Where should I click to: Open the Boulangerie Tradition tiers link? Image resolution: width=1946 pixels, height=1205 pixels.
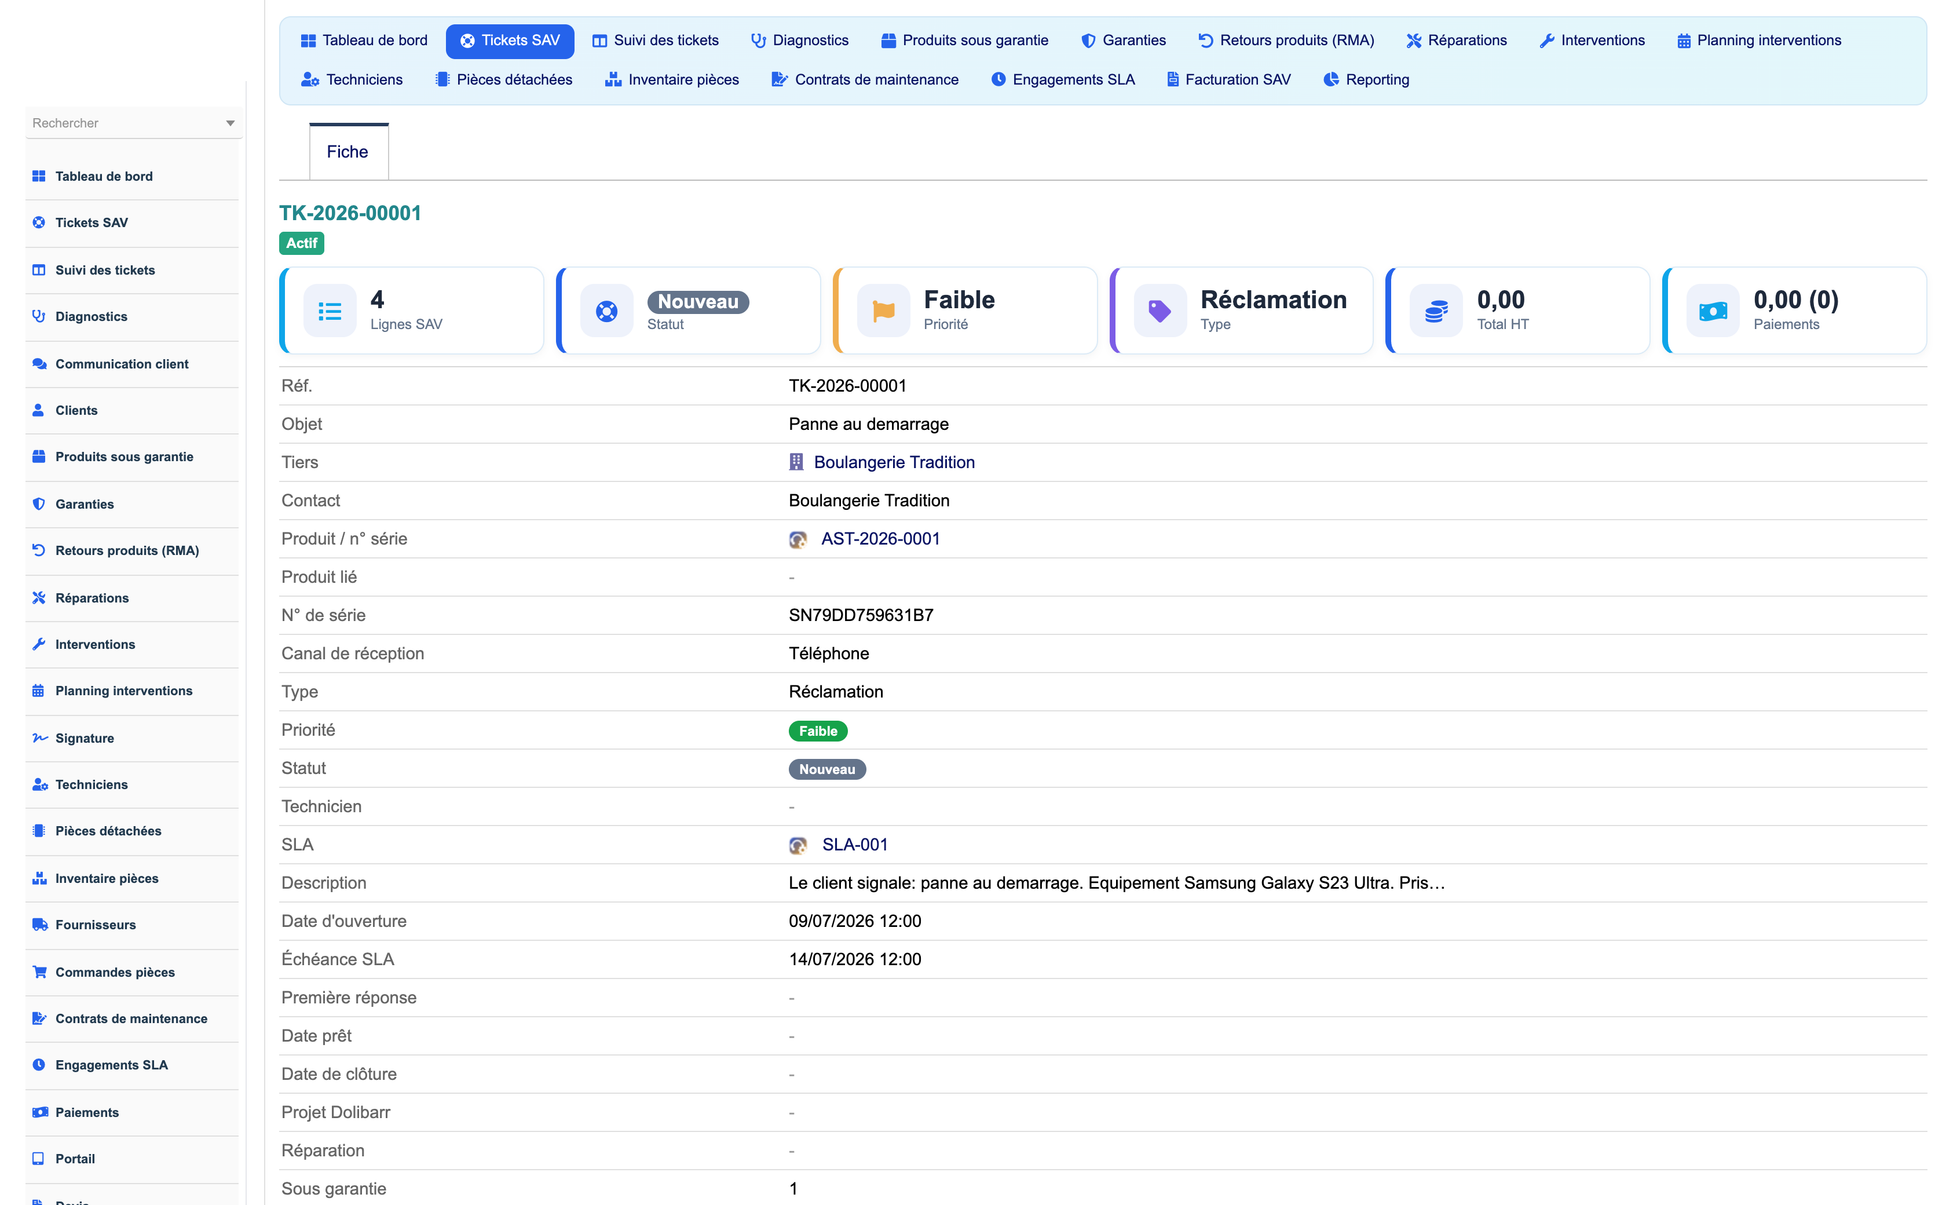coord(894,462)
